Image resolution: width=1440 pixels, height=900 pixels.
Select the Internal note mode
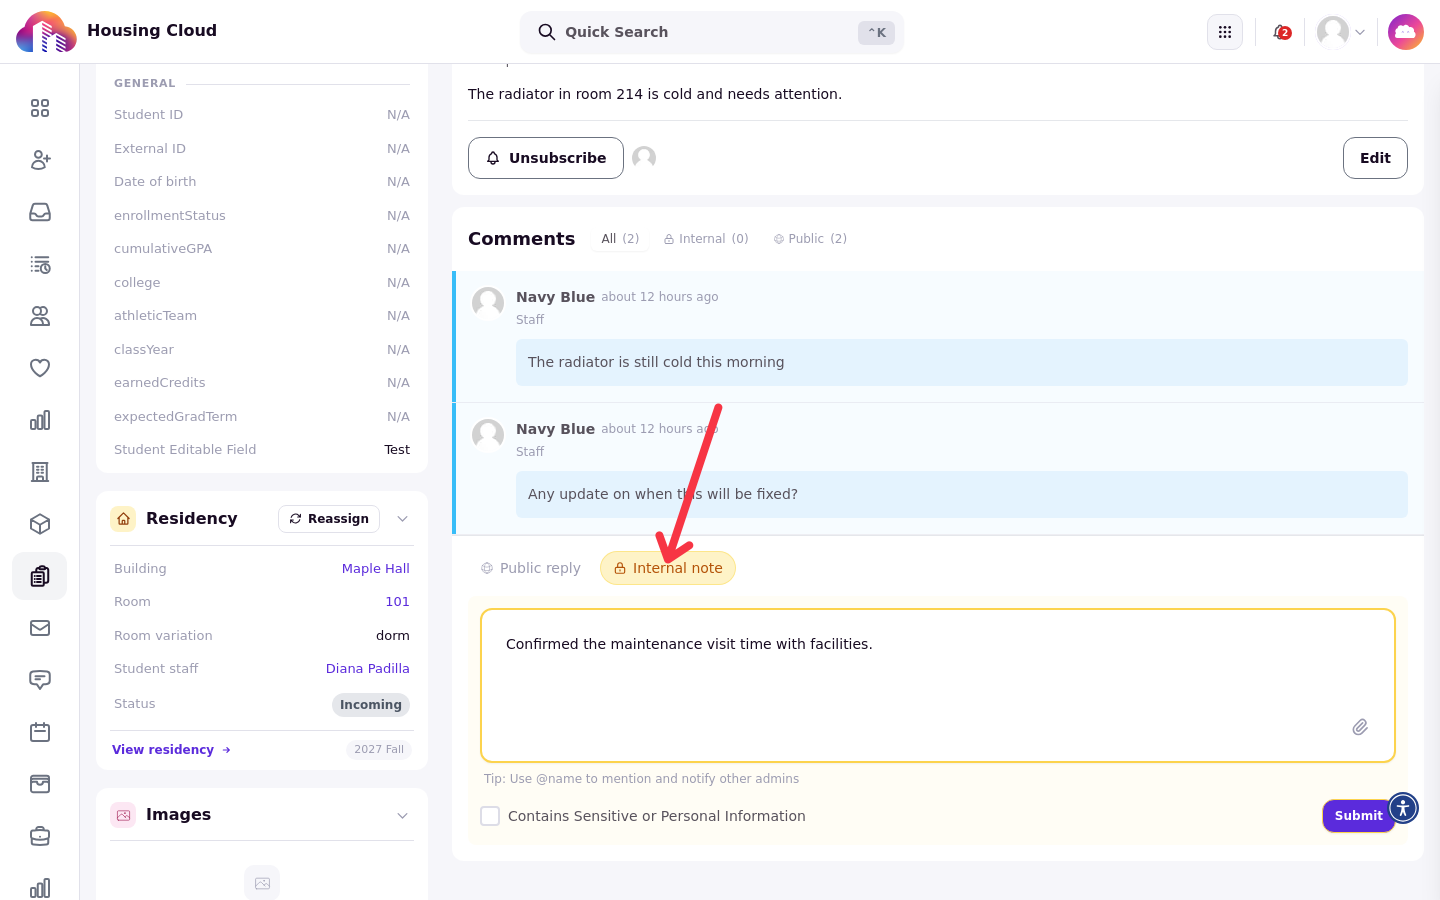(x=668, y=568)
